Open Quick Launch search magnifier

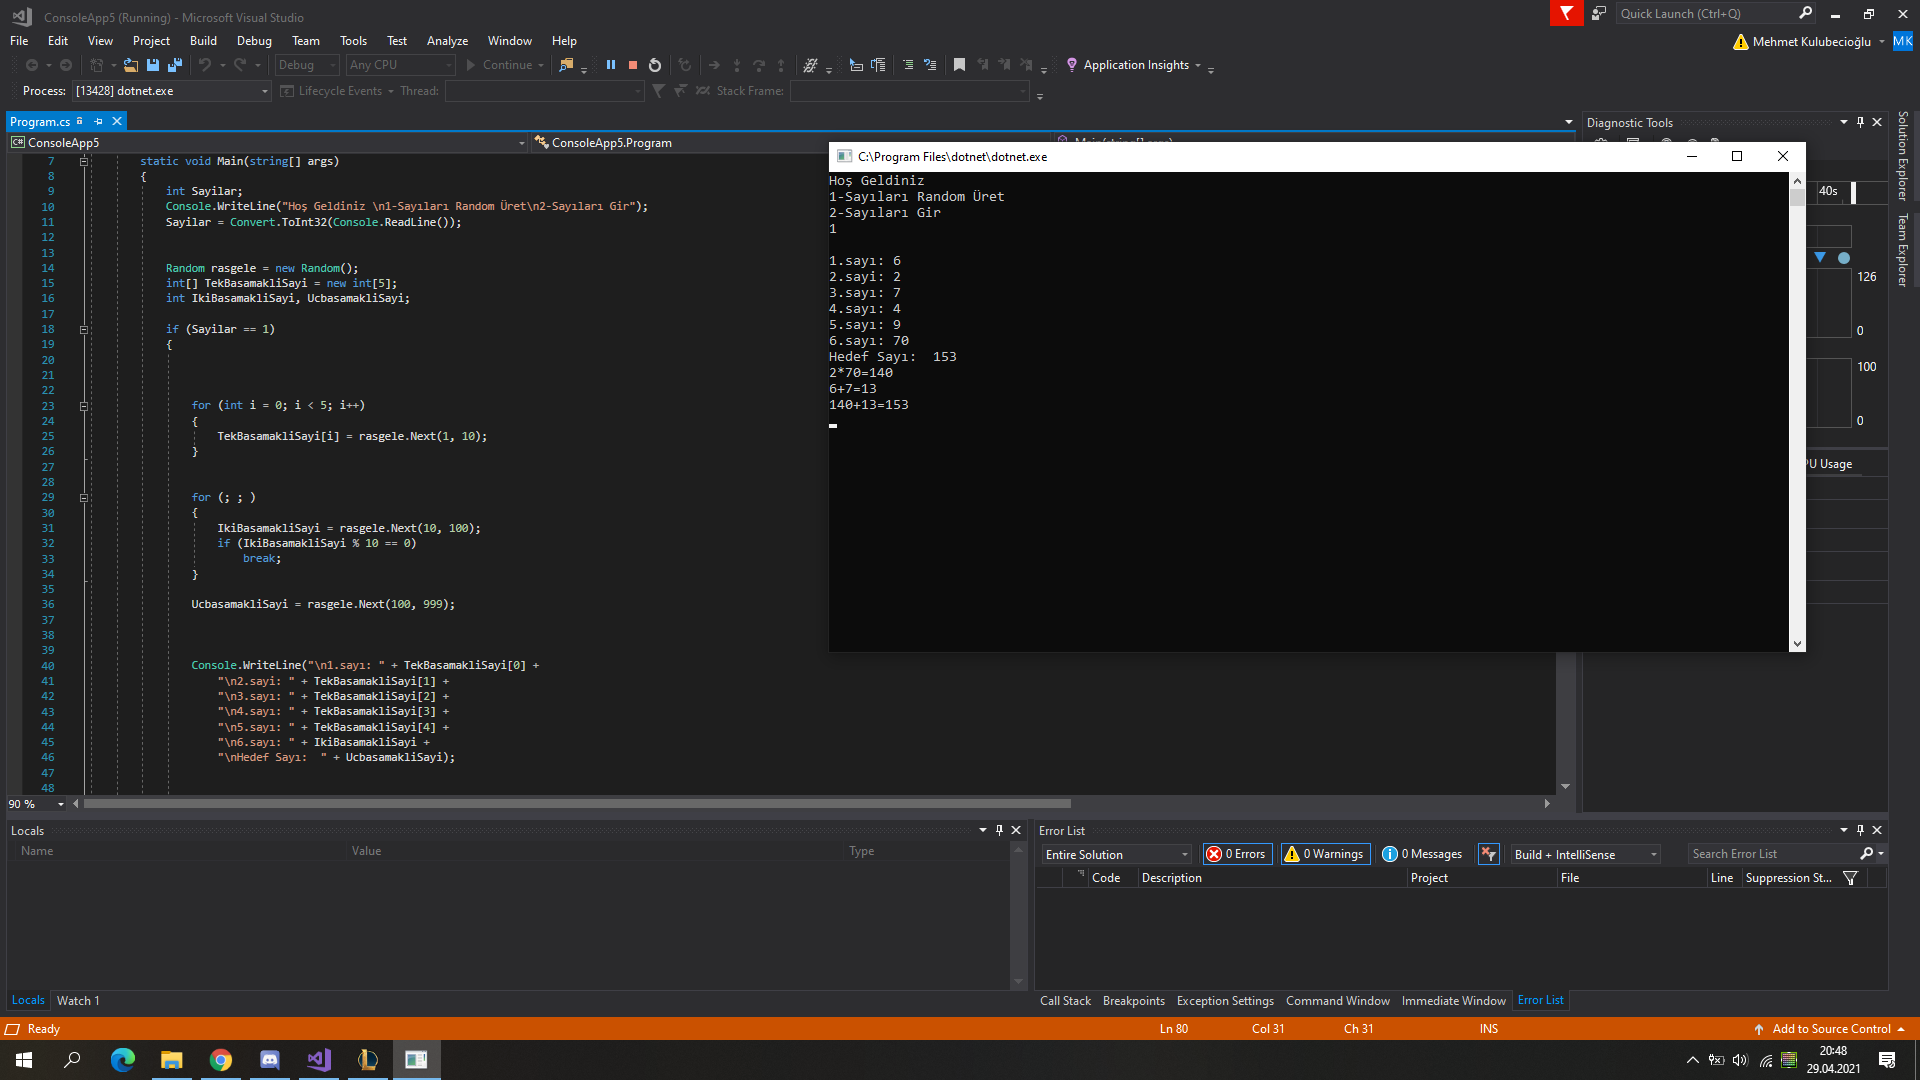1806,13
